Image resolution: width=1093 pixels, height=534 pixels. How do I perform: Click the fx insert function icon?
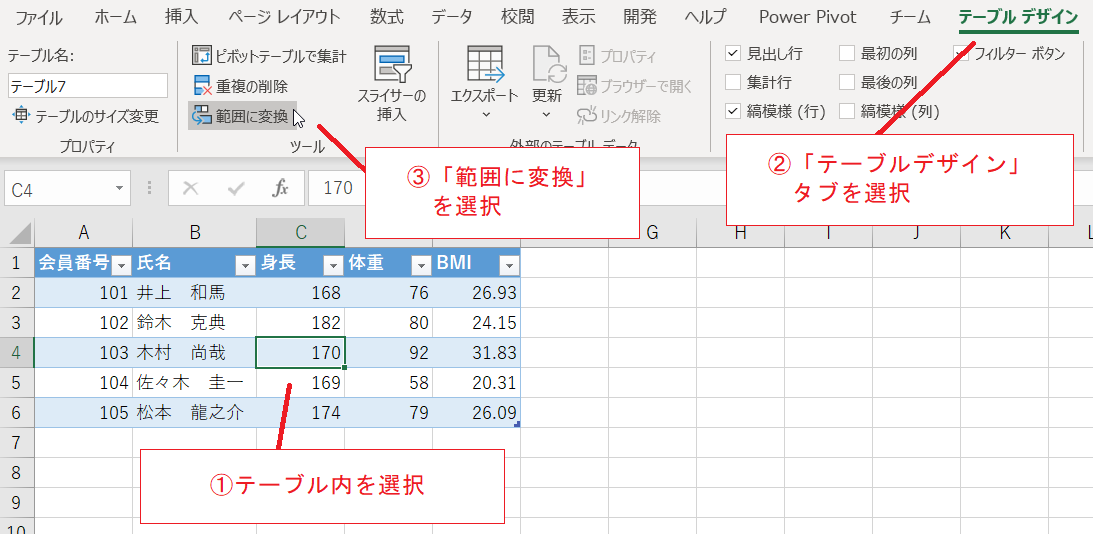[280, 188]
